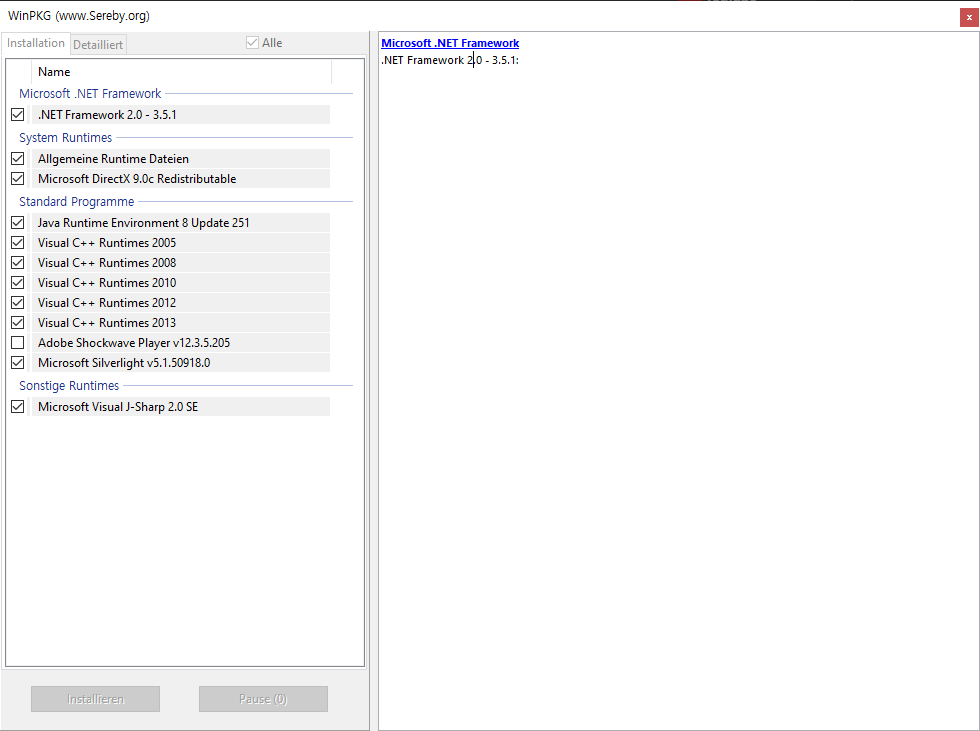Uncheck Java Runtime Environment 8 Update 251
980x731 pixels.
(18, 222)
